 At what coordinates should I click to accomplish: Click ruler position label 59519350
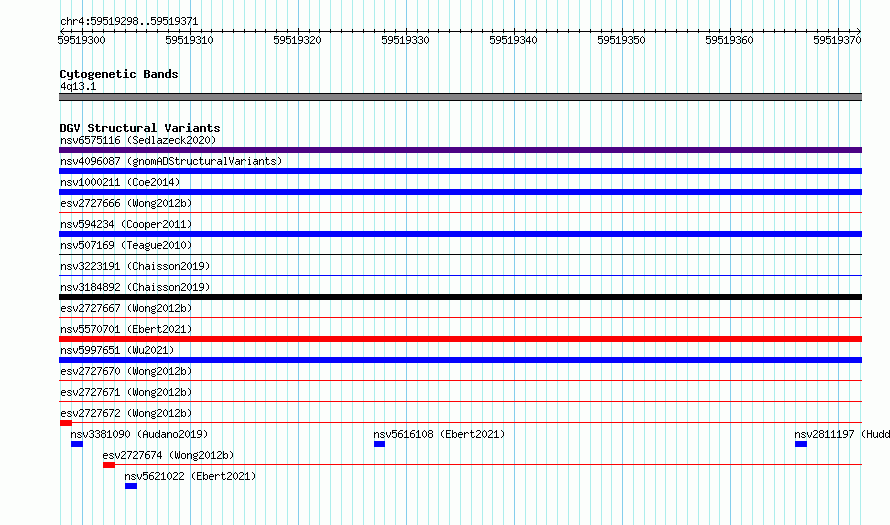[x=621, y=40]
